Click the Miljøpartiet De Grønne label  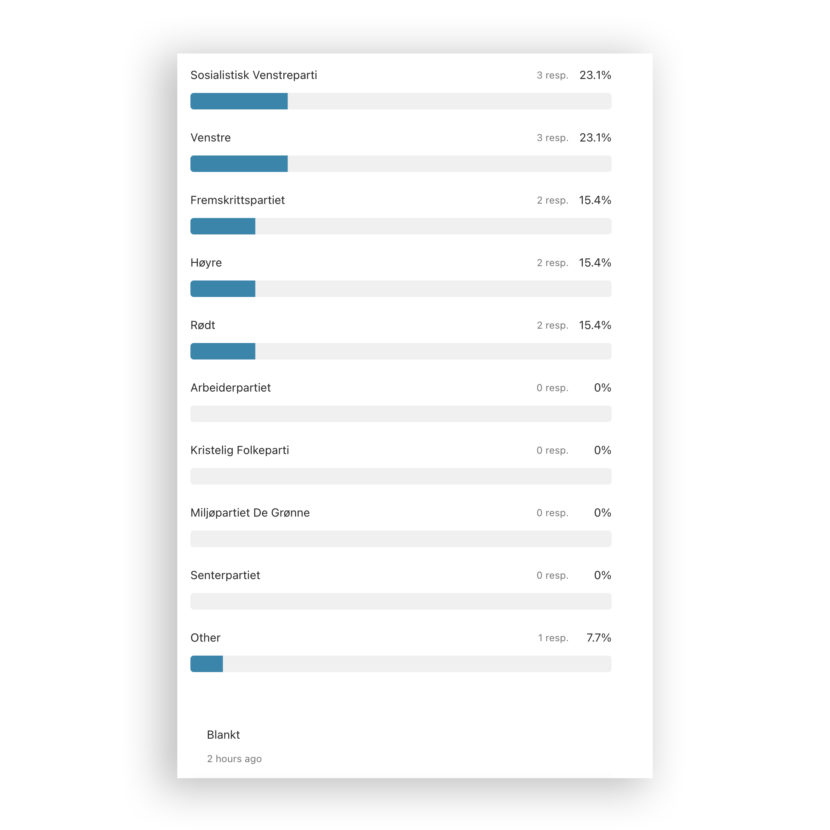tap(250, 513)
